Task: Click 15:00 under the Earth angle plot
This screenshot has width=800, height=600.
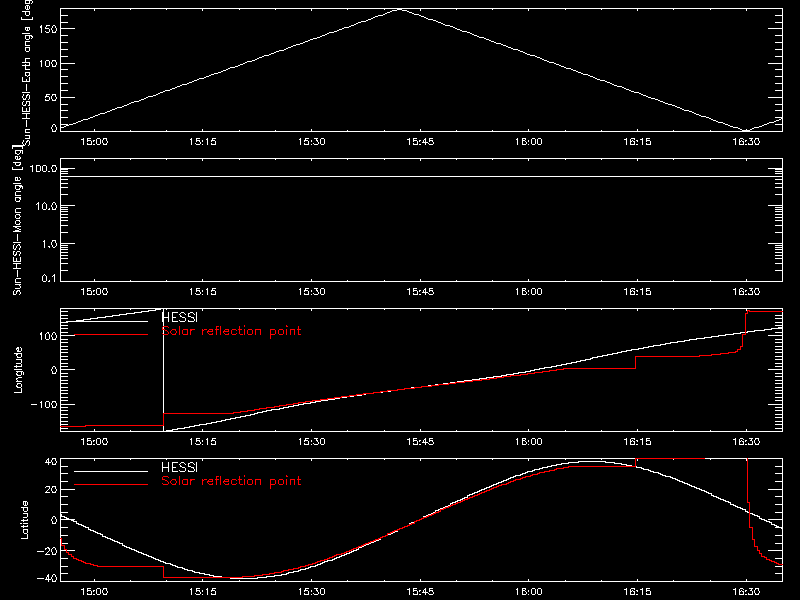Action: (x=94, y=142)
